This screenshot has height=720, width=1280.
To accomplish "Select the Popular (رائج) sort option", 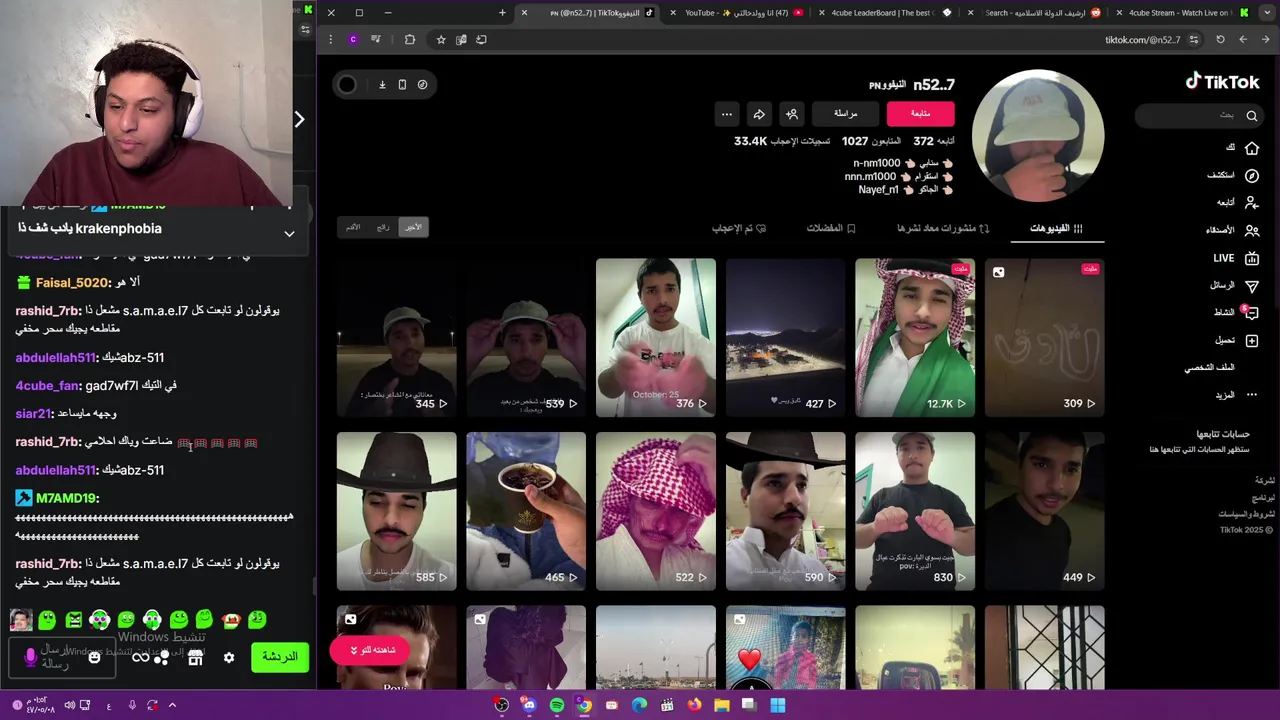I will 383,228.
